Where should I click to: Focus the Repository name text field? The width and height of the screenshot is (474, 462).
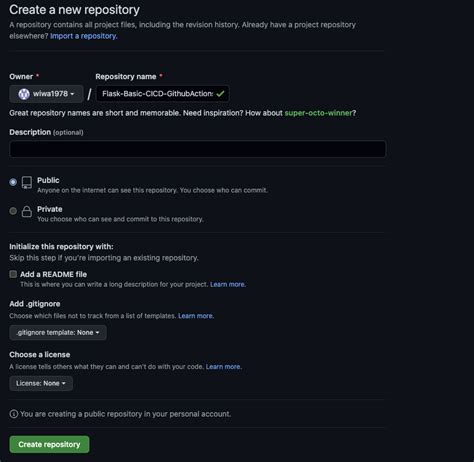[163, 94]
